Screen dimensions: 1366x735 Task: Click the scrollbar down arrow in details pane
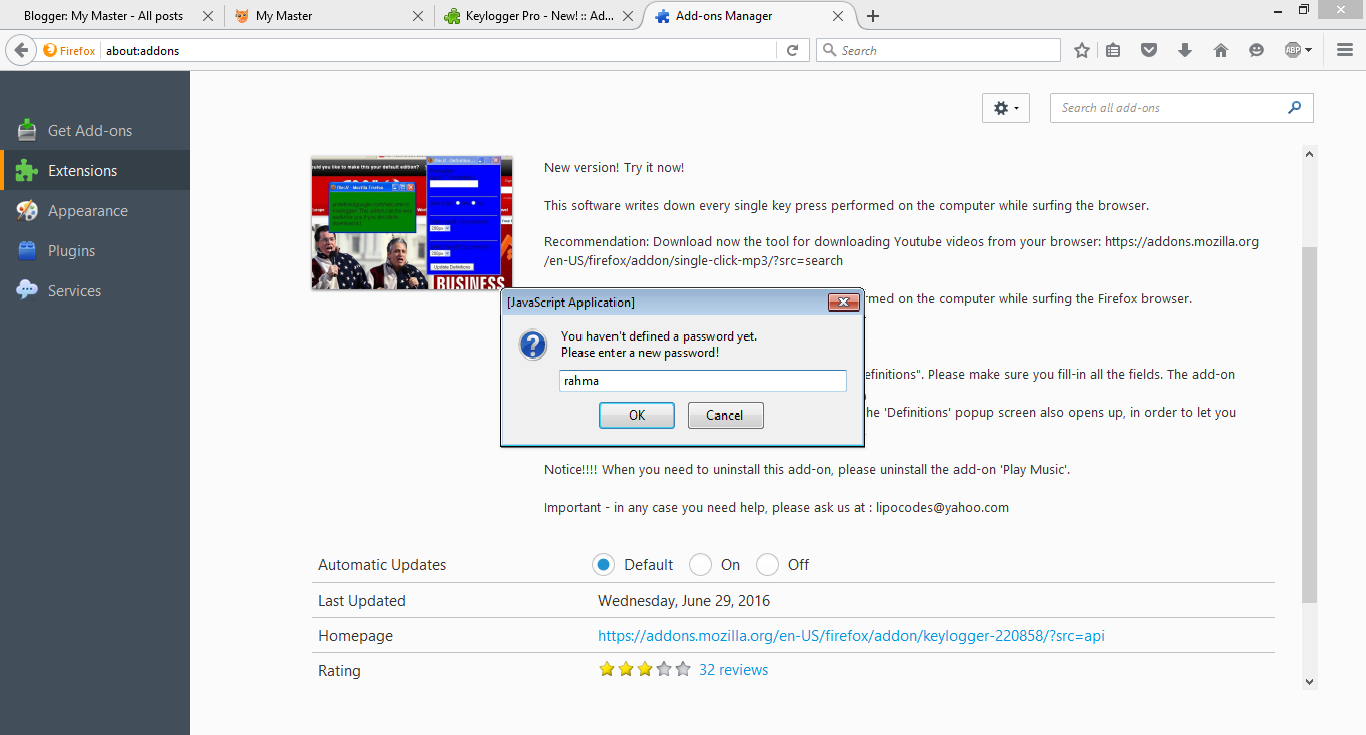click(x=1310, y=682)
